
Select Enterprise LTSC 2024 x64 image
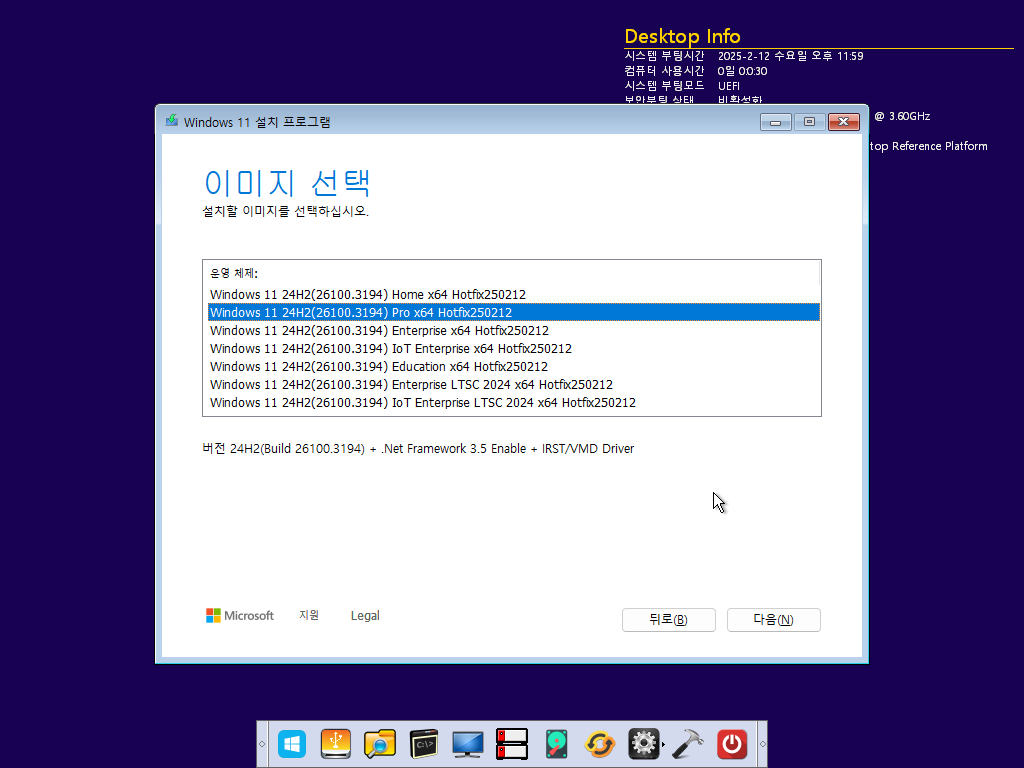pyautogui.click(x=514, y=385)
